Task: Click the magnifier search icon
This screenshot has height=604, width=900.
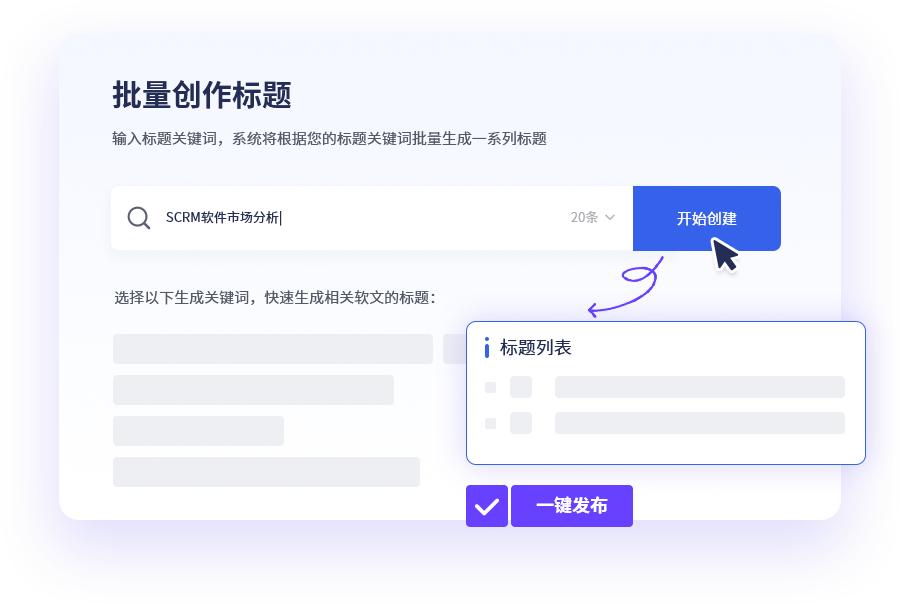Action: point(139,218)
